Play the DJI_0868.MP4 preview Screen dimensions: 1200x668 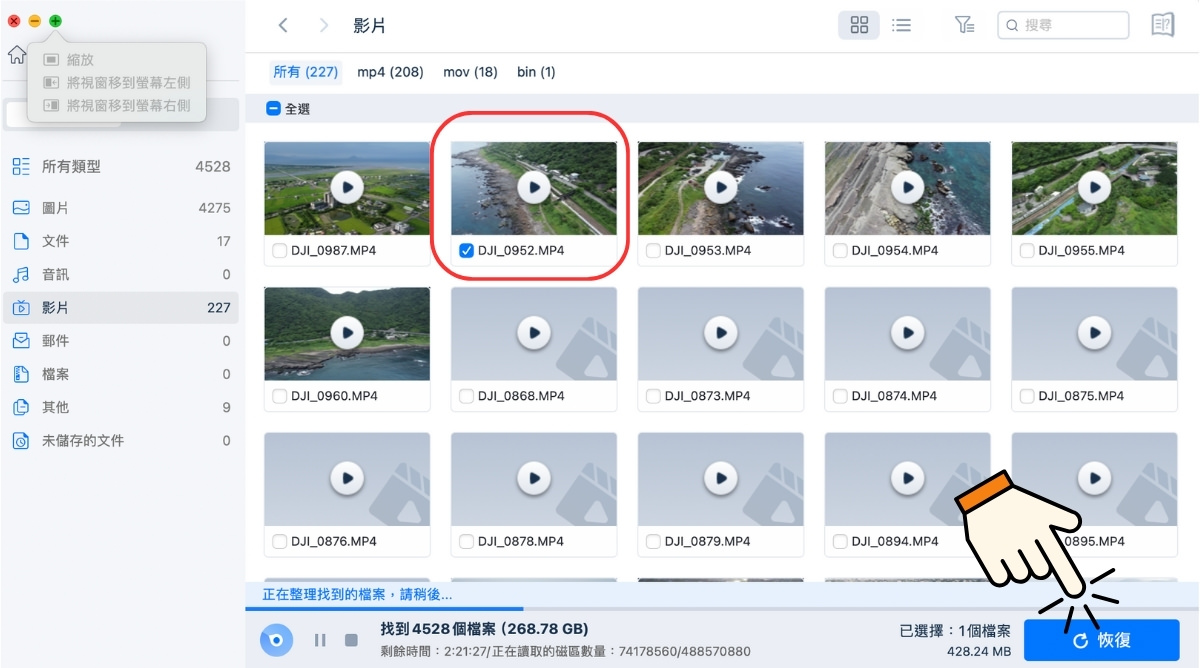534,333
